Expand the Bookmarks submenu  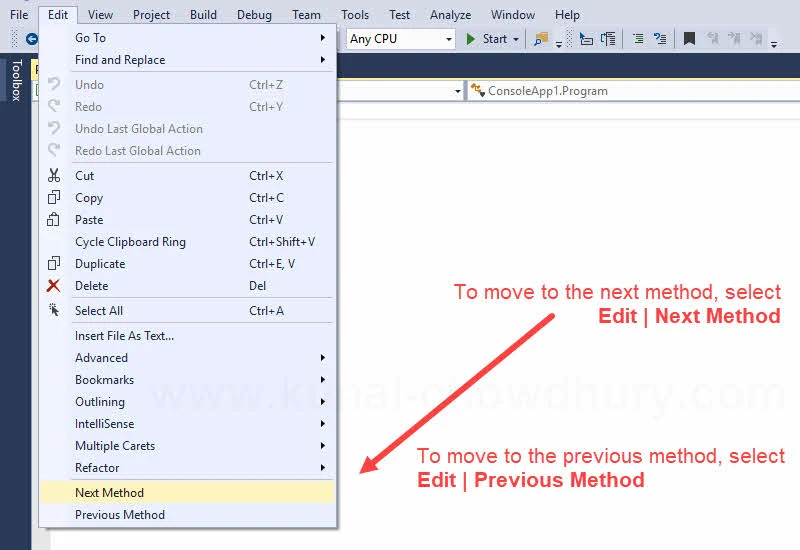click(187, 379)
